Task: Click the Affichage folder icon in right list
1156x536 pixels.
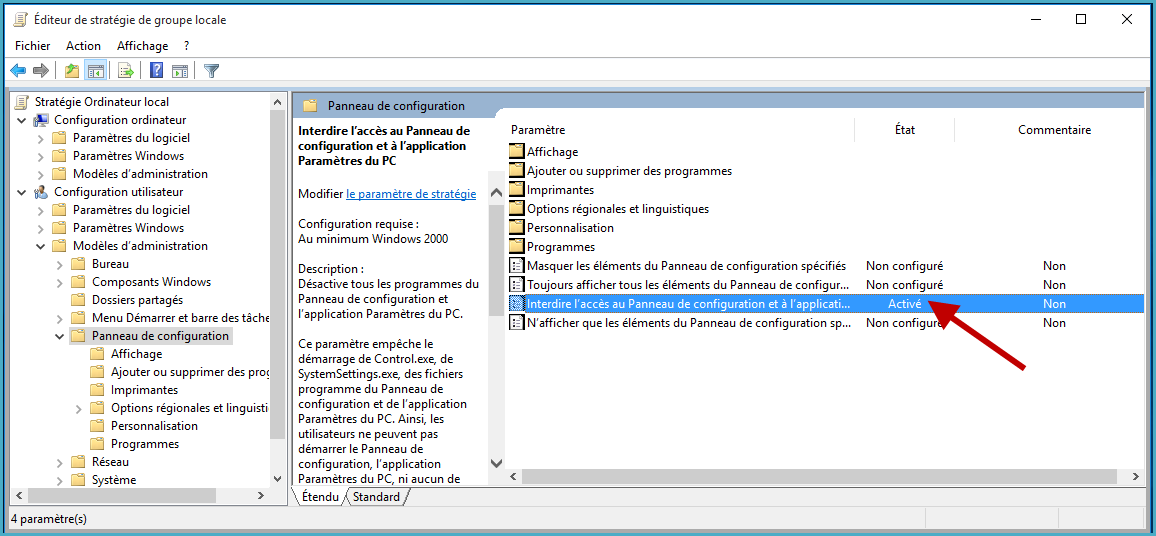Action: click(517, 151)
